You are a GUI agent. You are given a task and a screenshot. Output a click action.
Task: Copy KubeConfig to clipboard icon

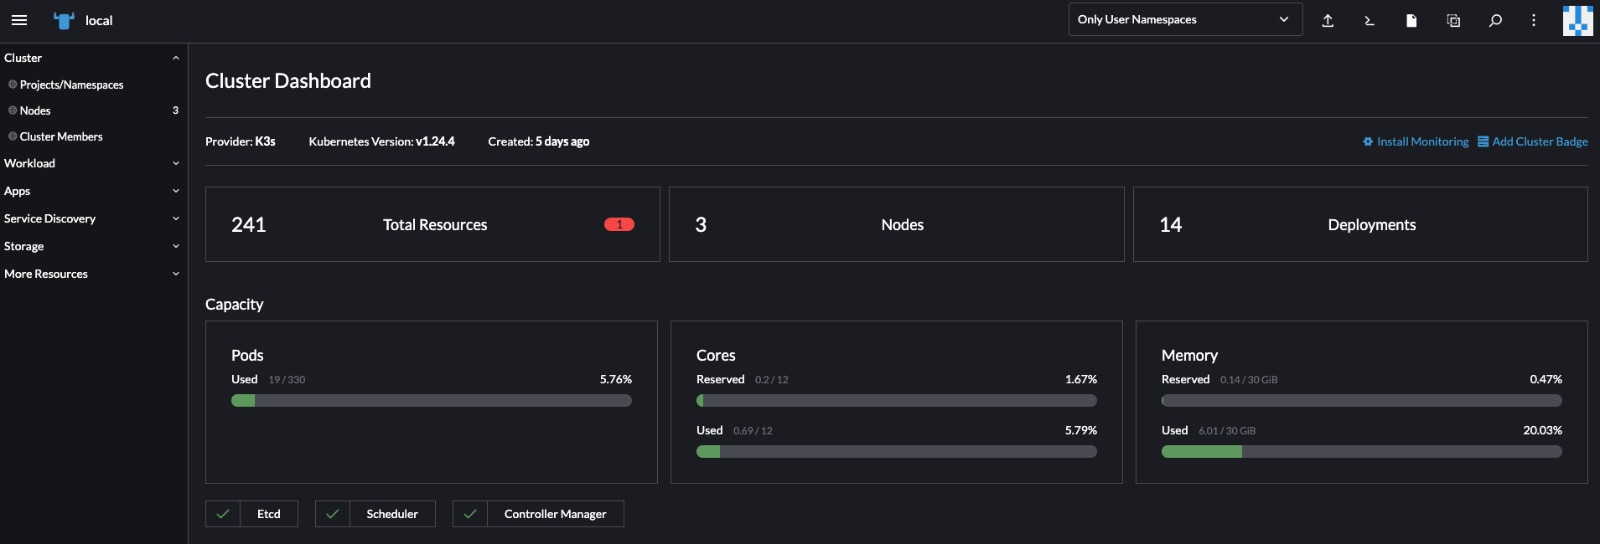[x=1453, y=20]
